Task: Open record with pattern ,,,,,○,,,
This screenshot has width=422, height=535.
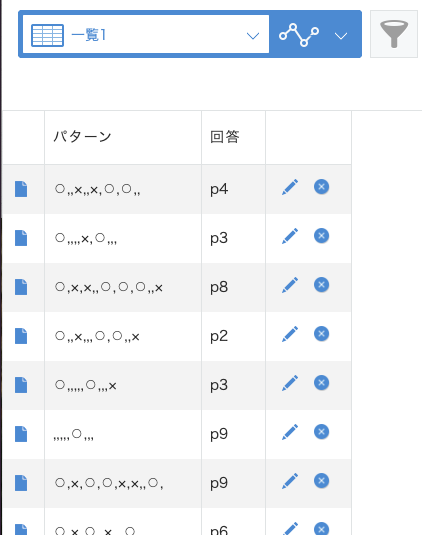Action: point(21,434)
